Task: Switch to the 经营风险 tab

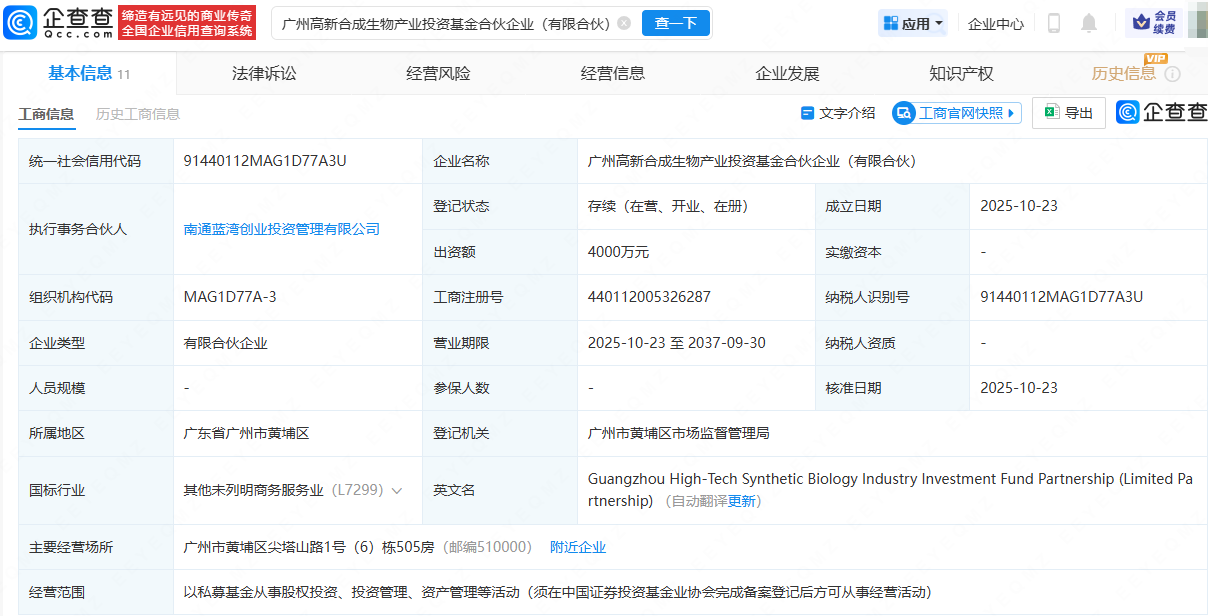Action: (x=438, y=73)
